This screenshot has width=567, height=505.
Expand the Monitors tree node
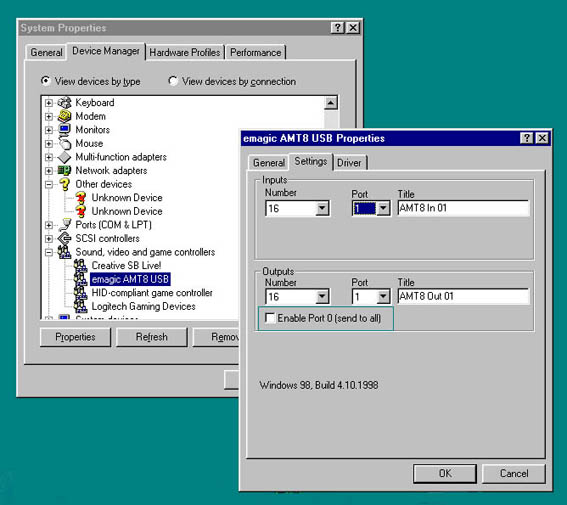(x=49, y=130)
